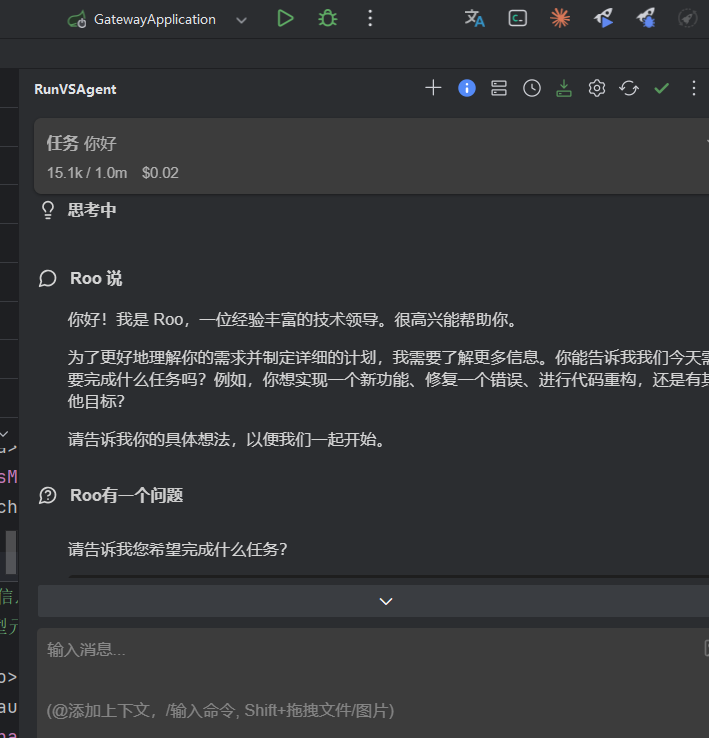
Task: Start debugging with the bug icon
Action: coord(328,19)
